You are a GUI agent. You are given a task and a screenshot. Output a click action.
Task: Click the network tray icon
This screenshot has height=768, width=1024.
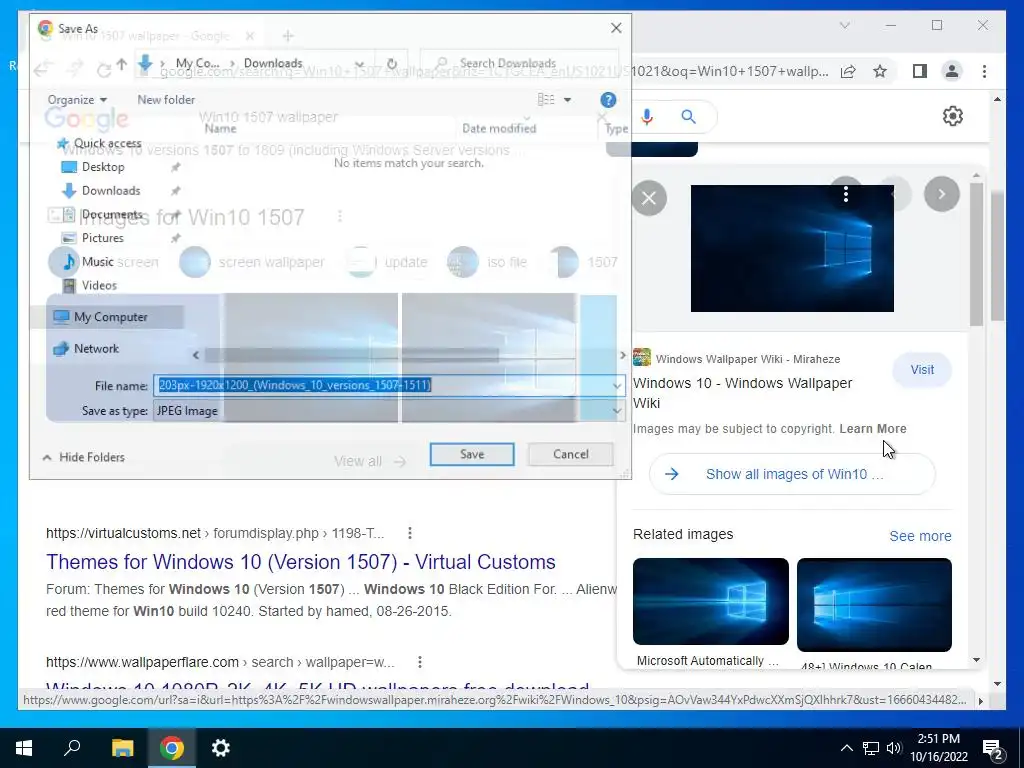(871, 748)
